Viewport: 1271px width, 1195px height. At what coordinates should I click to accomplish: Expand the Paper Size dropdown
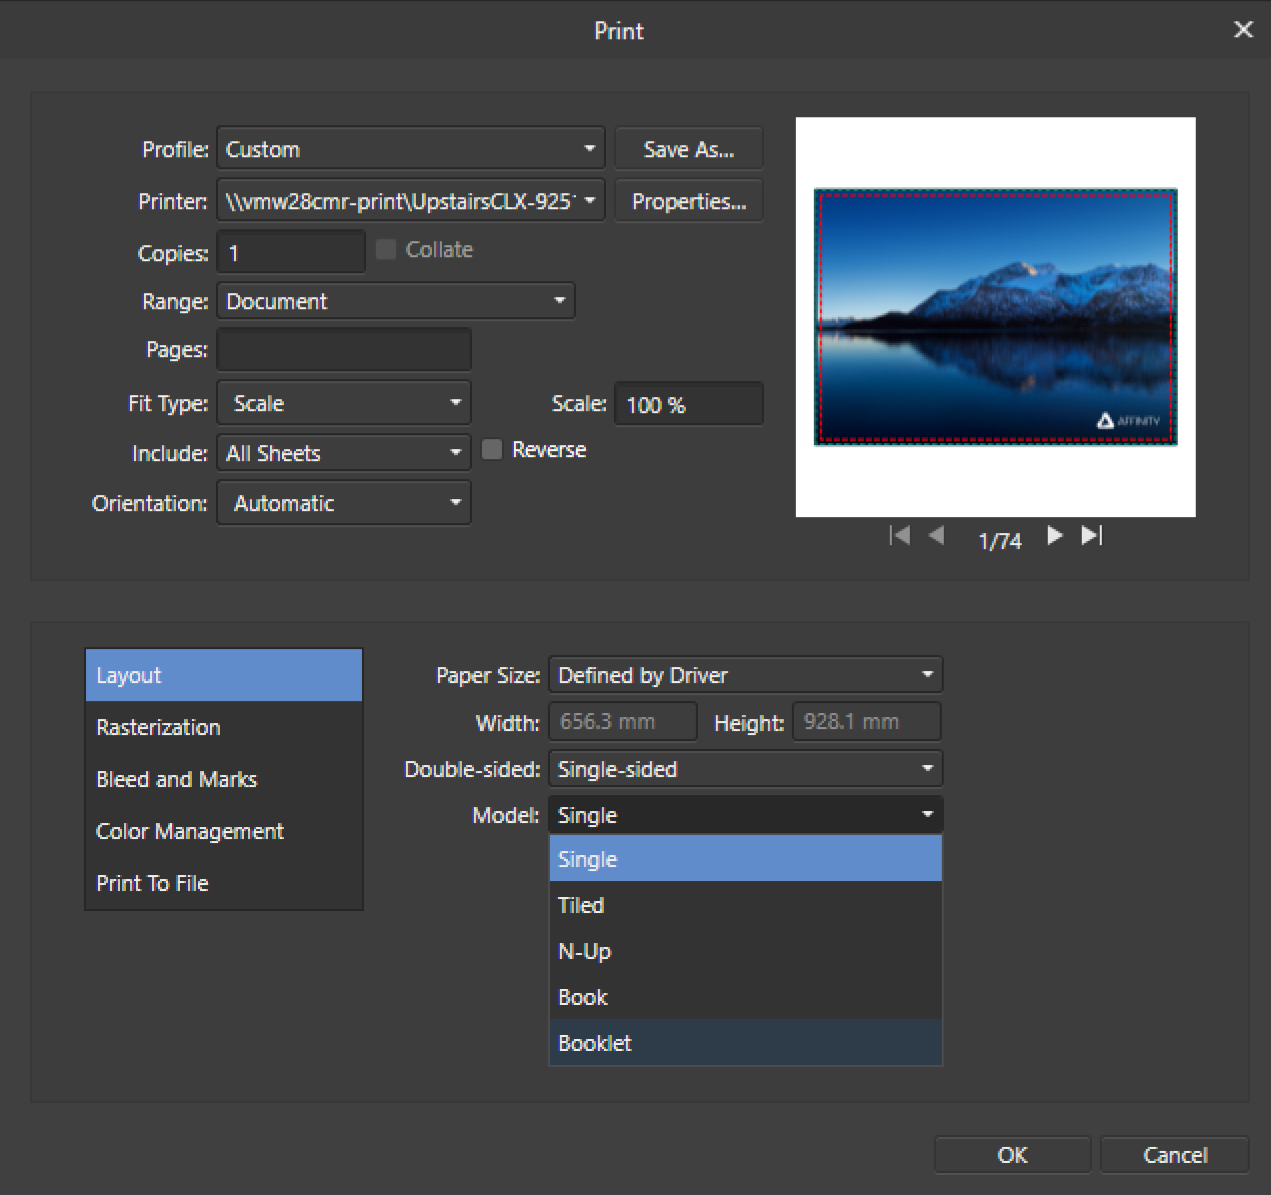pyautogui.click(x=745, y=675)
